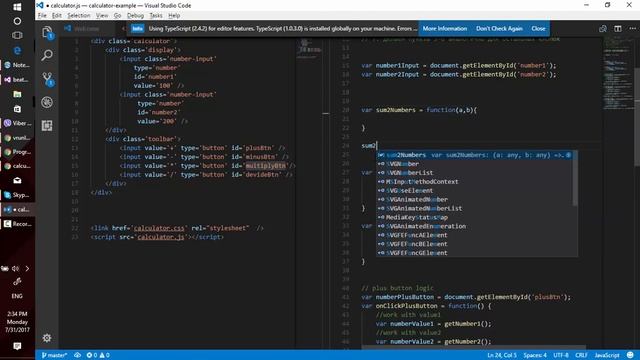Switch to the Welcome editor tab
Image resolution: width=640 pixels, height=360 pixels.
click(87, 29)
